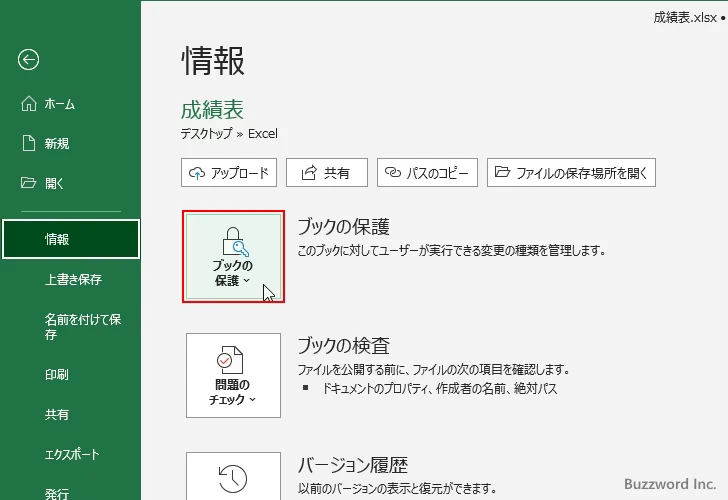
Task: Click description このブックに対してユーザーが実行できる変更
Action: pyautogui.click(x=452, y=251)
